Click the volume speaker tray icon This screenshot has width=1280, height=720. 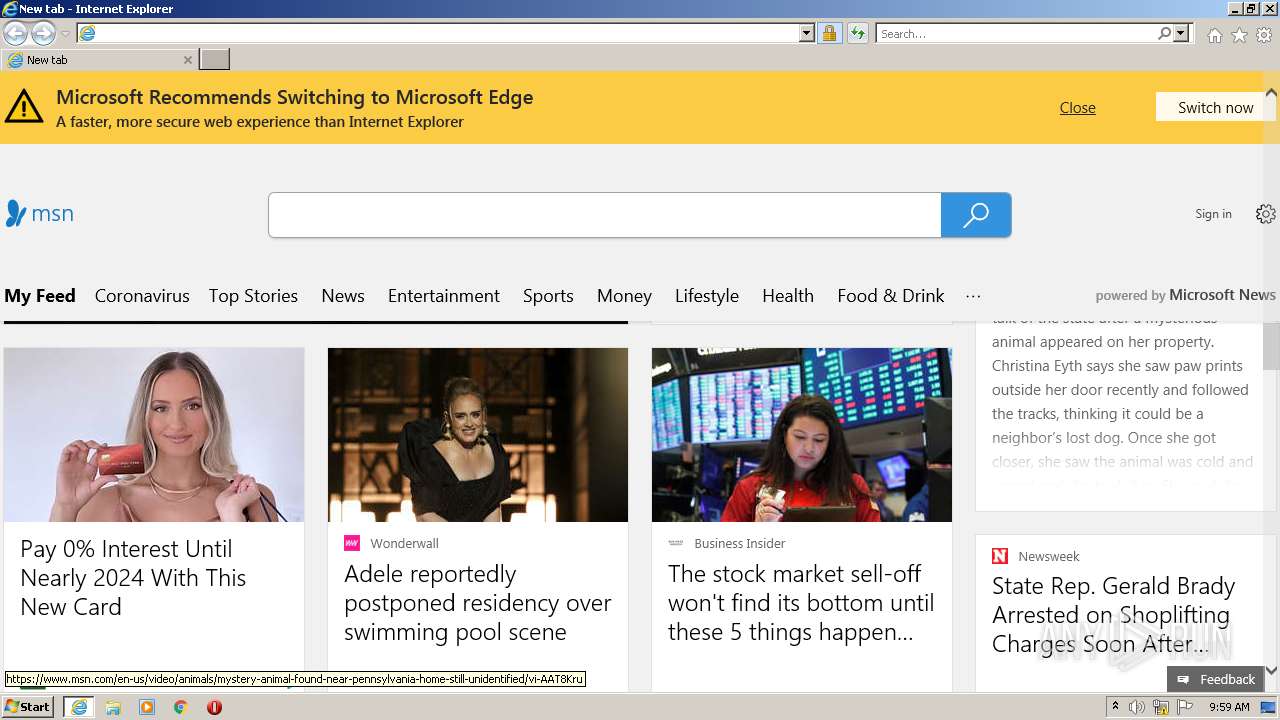[x=1137, y=707]
